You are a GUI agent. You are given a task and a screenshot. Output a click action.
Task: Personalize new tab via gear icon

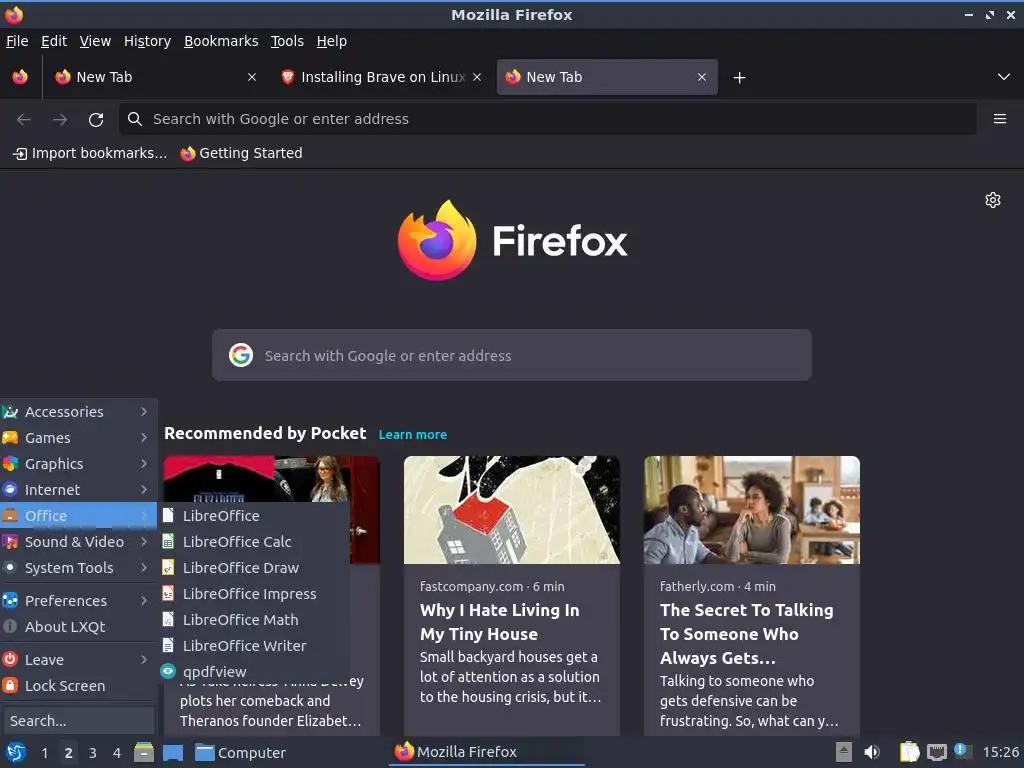point(993,200)
